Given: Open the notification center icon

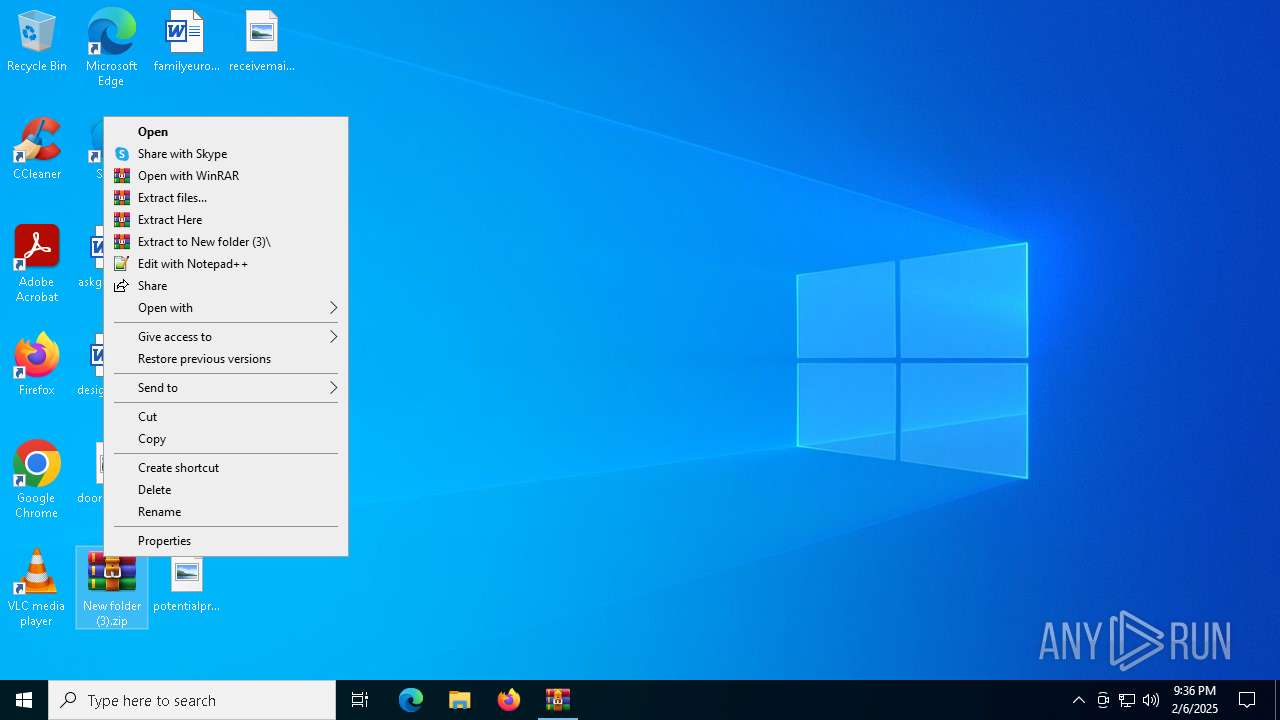Looking at the screenshot, I should tap(1247, 700).
